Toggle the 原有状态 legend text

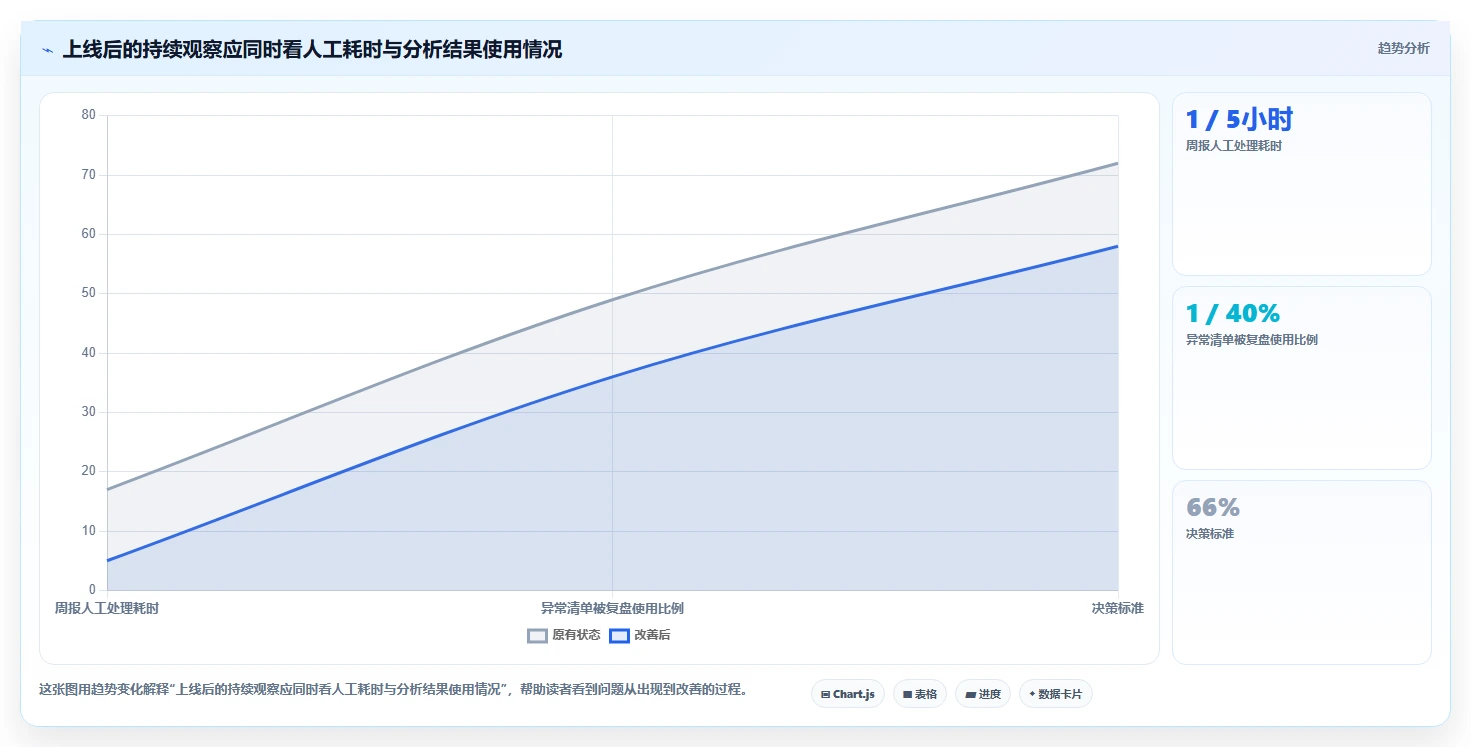(576, 635)
